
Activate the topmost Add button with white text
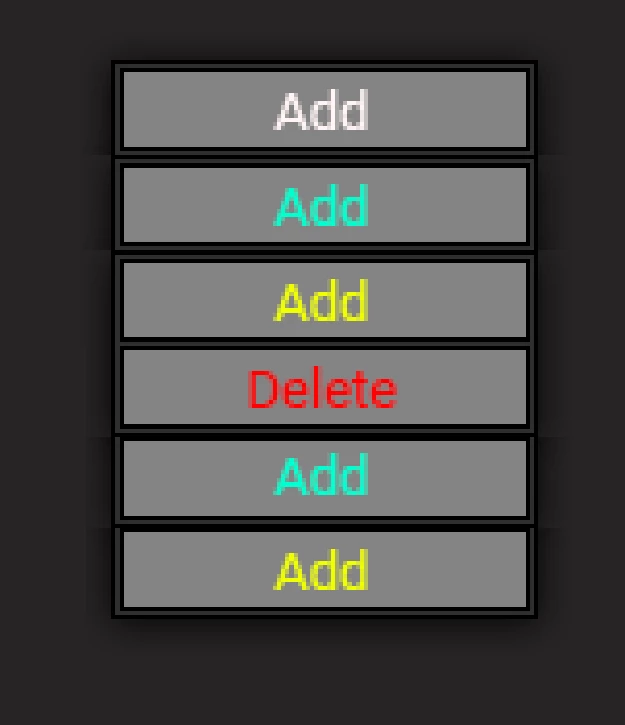325,110
